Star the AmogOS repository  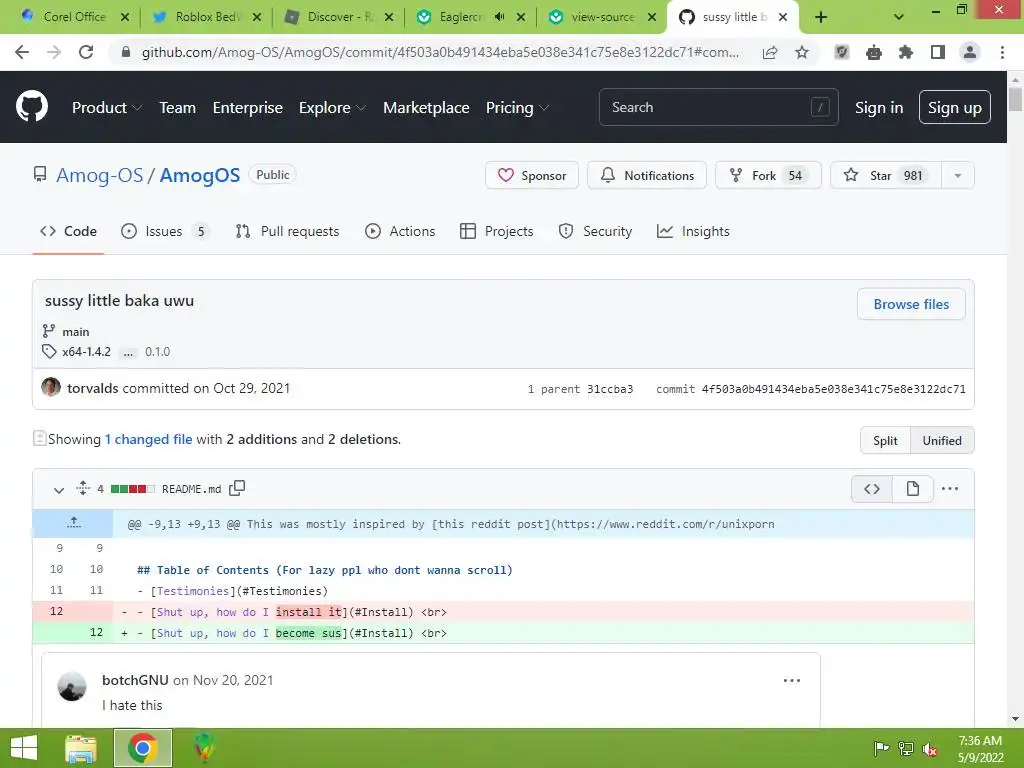[x=886, y=175]
